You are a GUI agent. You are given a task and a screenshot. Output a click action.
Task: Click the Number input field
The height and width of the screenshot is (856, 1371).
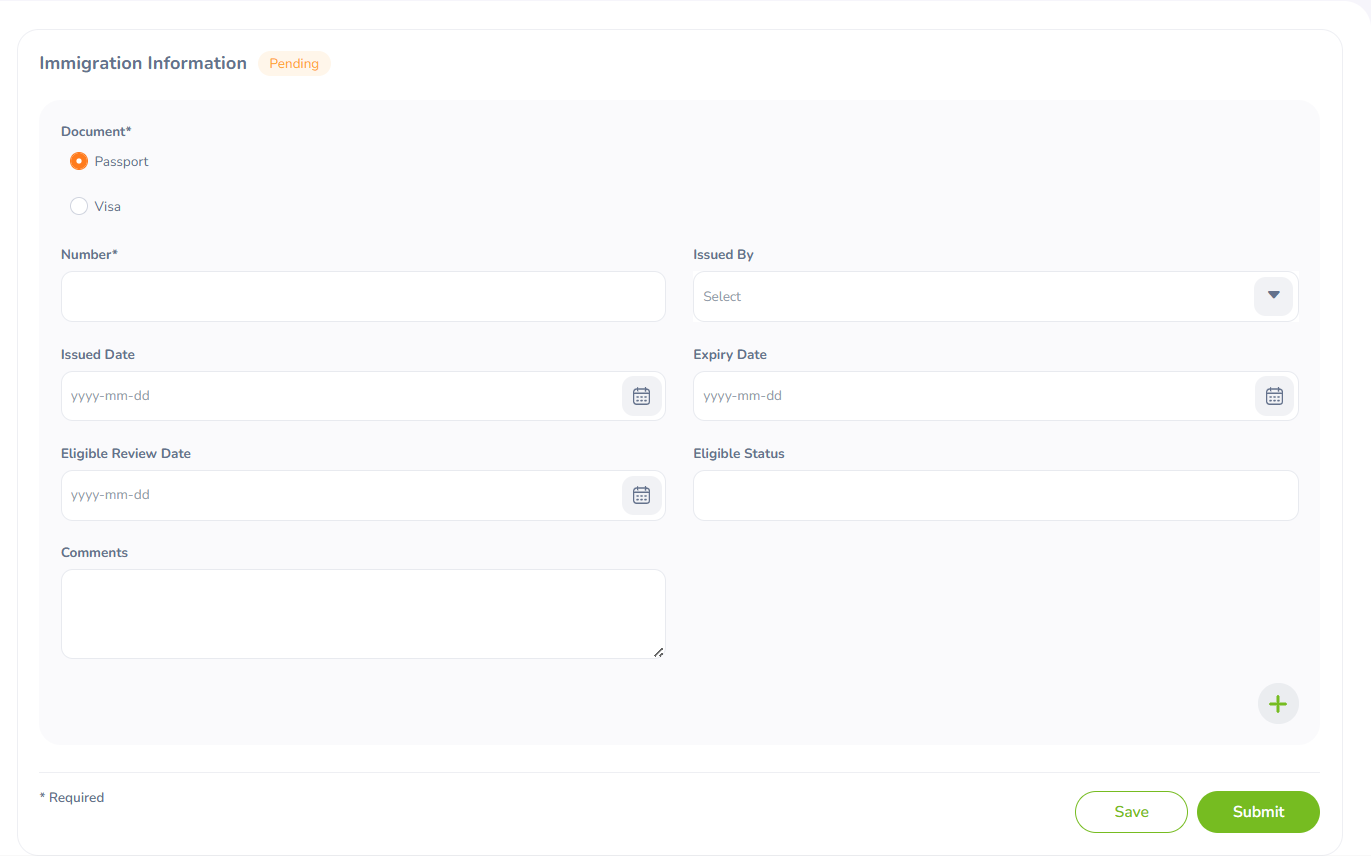[x=363, y=296]
